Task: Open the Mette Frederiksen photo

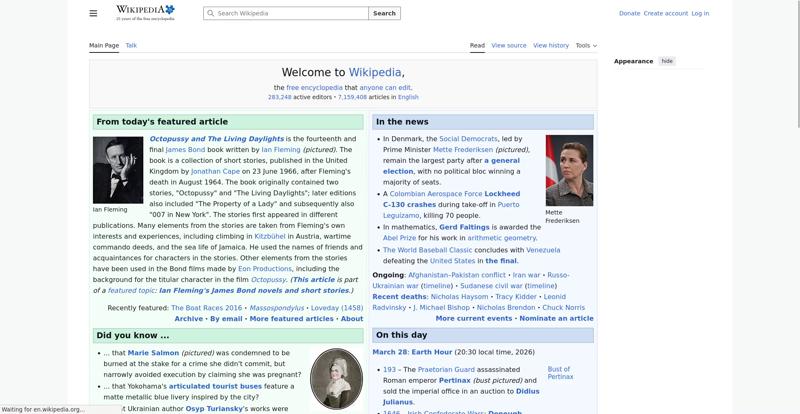Action: 569,170
